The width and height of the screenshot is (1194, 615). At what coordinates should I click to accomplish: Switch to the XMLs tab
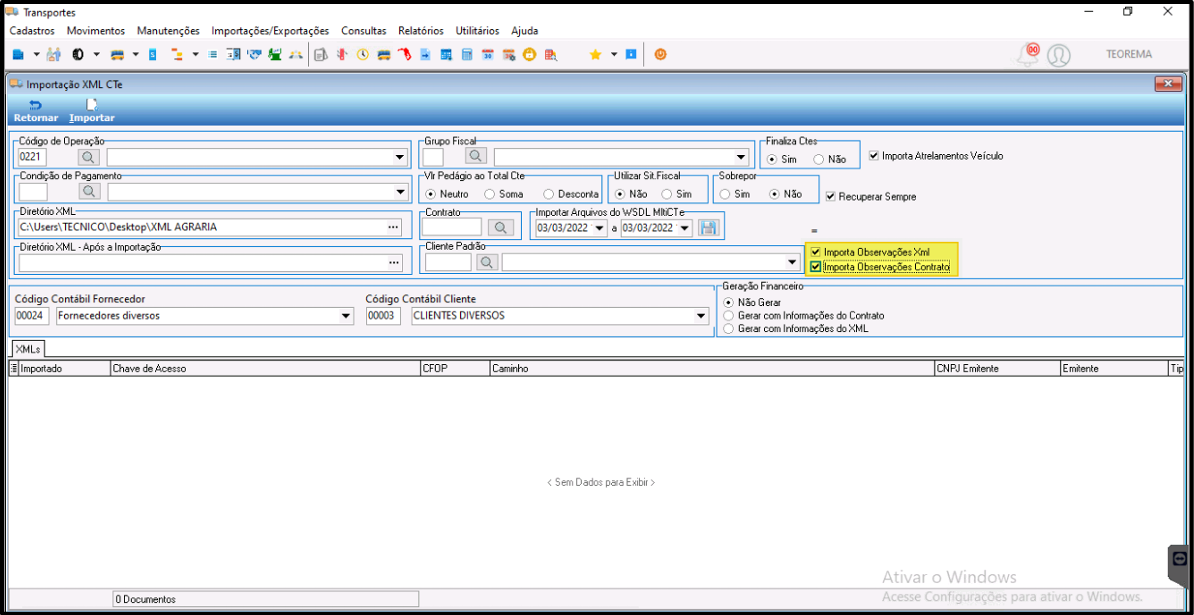pyautogui.click(x=28, y=348)
